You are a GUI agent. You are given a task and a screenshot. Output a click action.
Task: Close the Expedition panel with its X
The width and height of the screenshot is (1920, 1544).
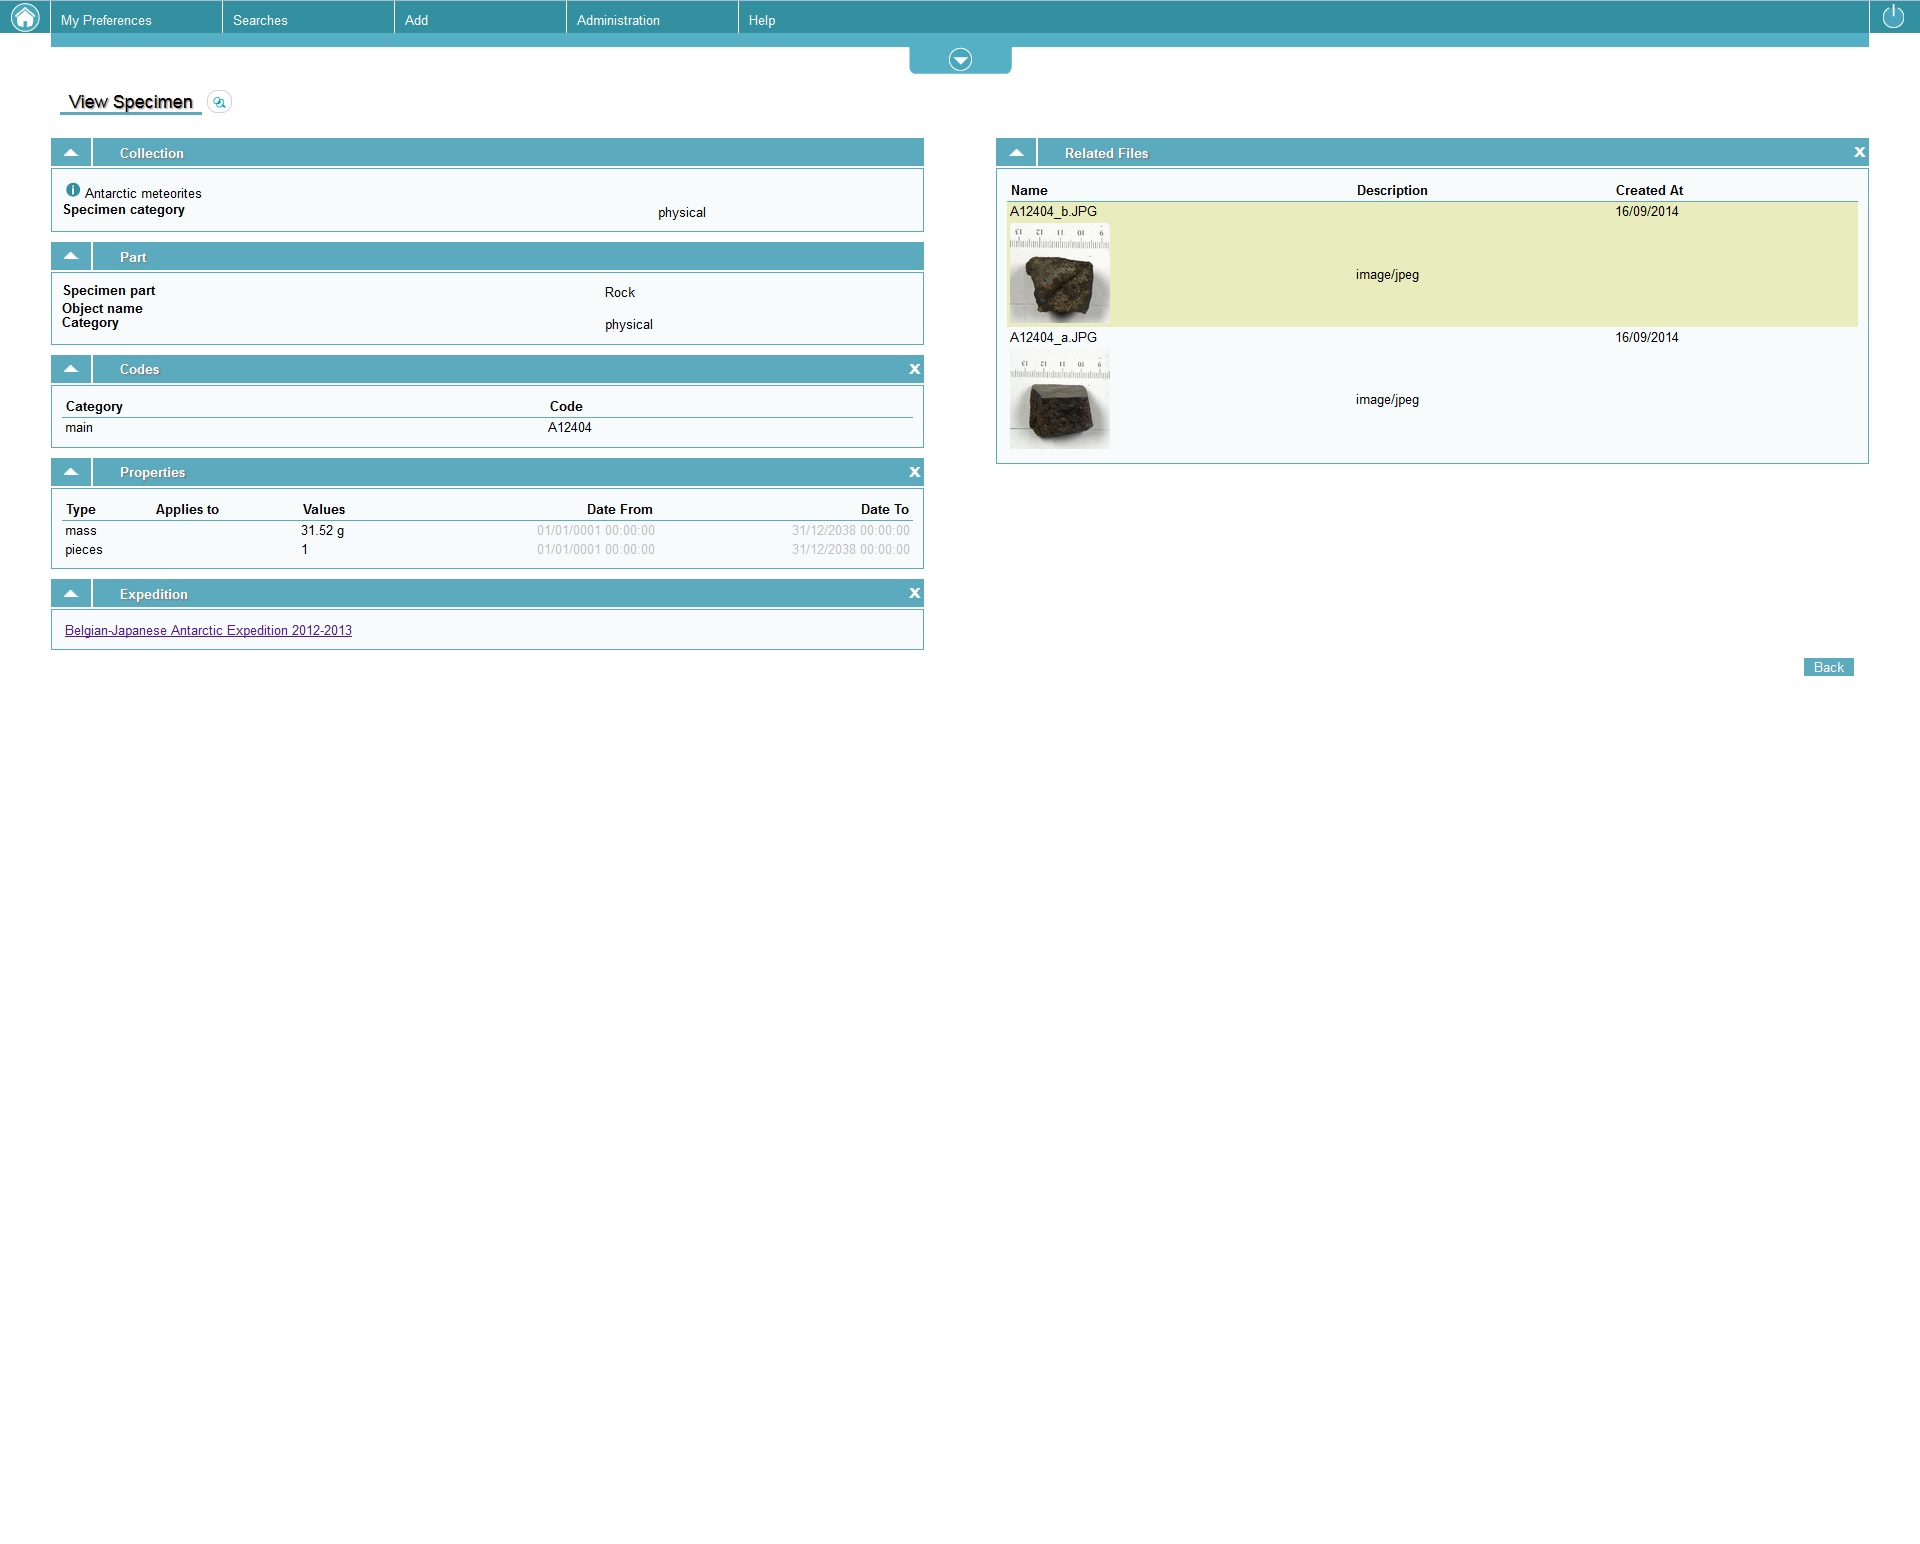click(914, 593)
